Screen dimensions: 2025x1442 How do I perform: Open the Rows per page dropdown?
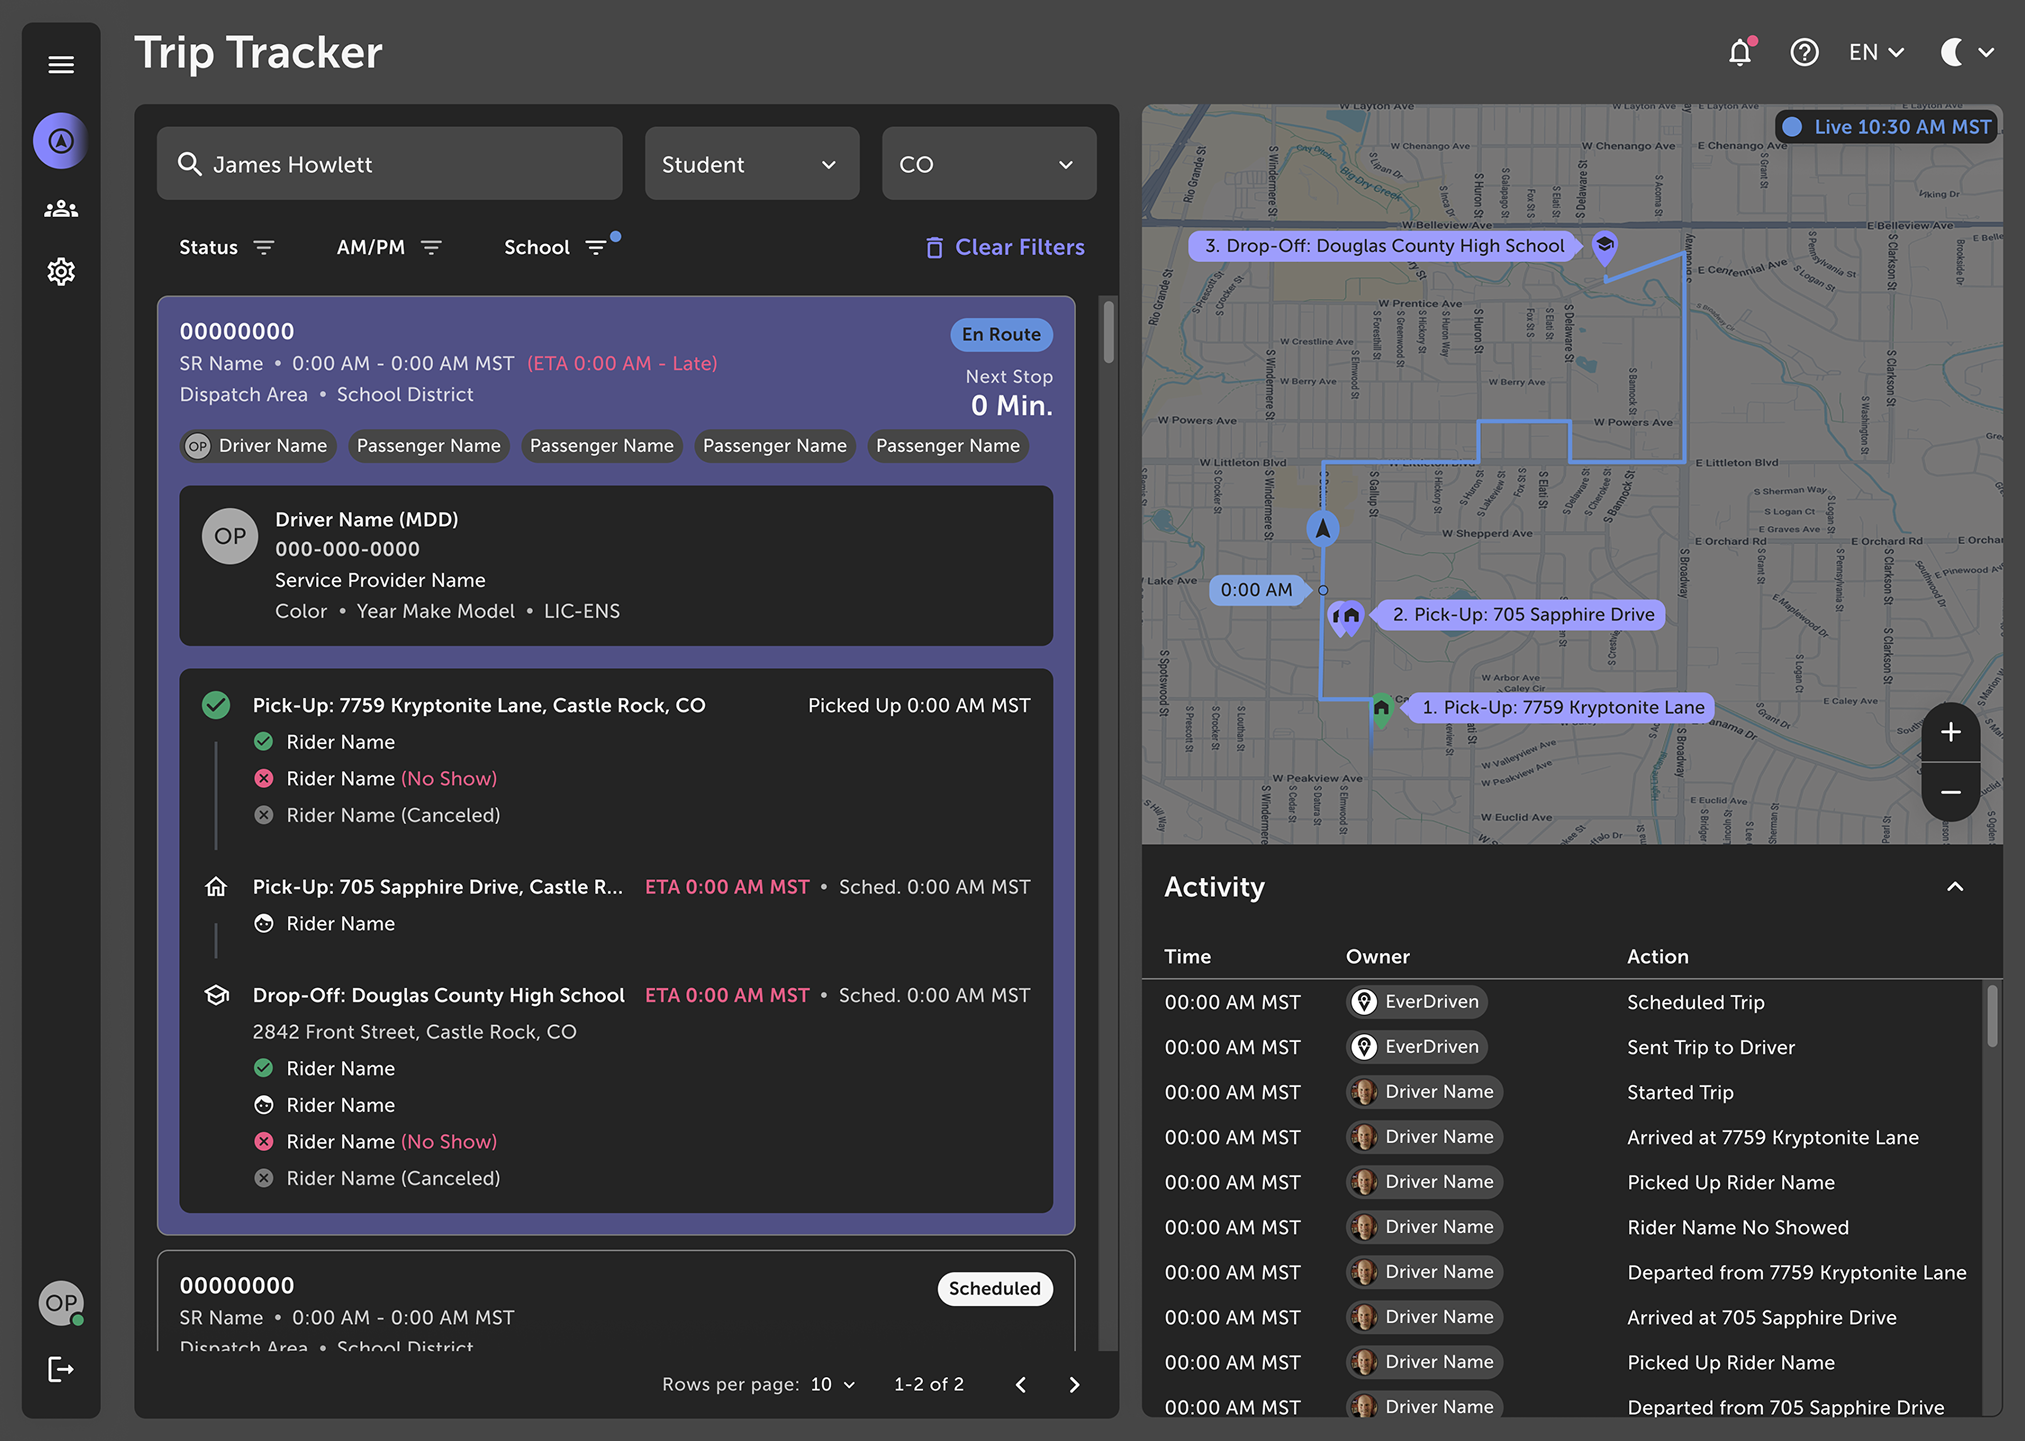pyautogui.click(x=832, y=1385)
